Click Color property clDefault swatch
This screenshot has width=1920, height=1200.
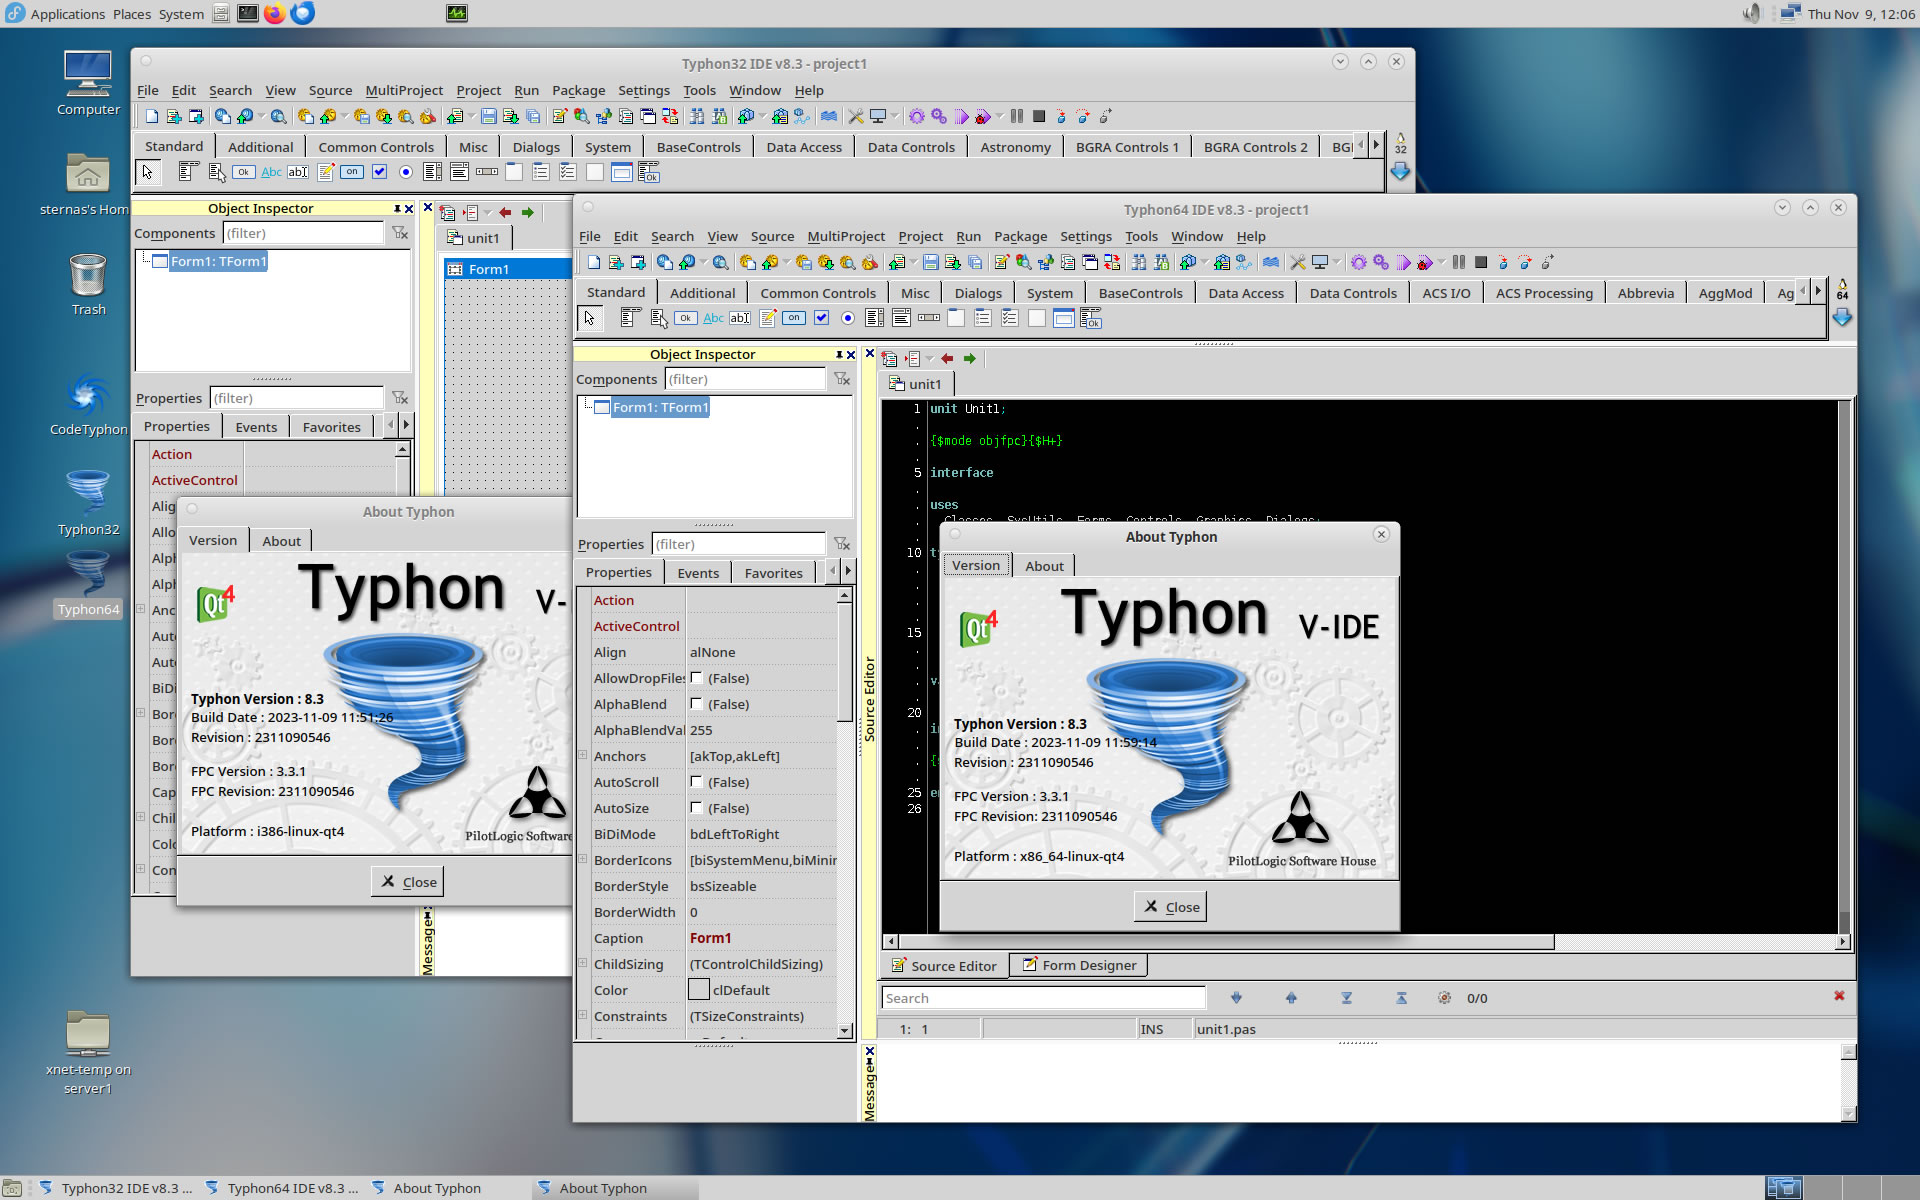click(699, 990)
